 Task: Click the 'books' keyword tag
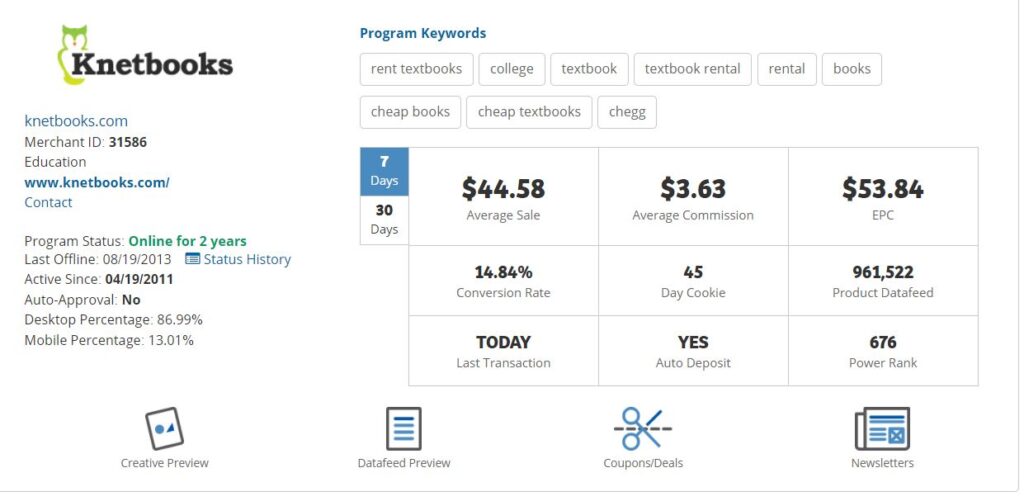(x=852, y=69)
